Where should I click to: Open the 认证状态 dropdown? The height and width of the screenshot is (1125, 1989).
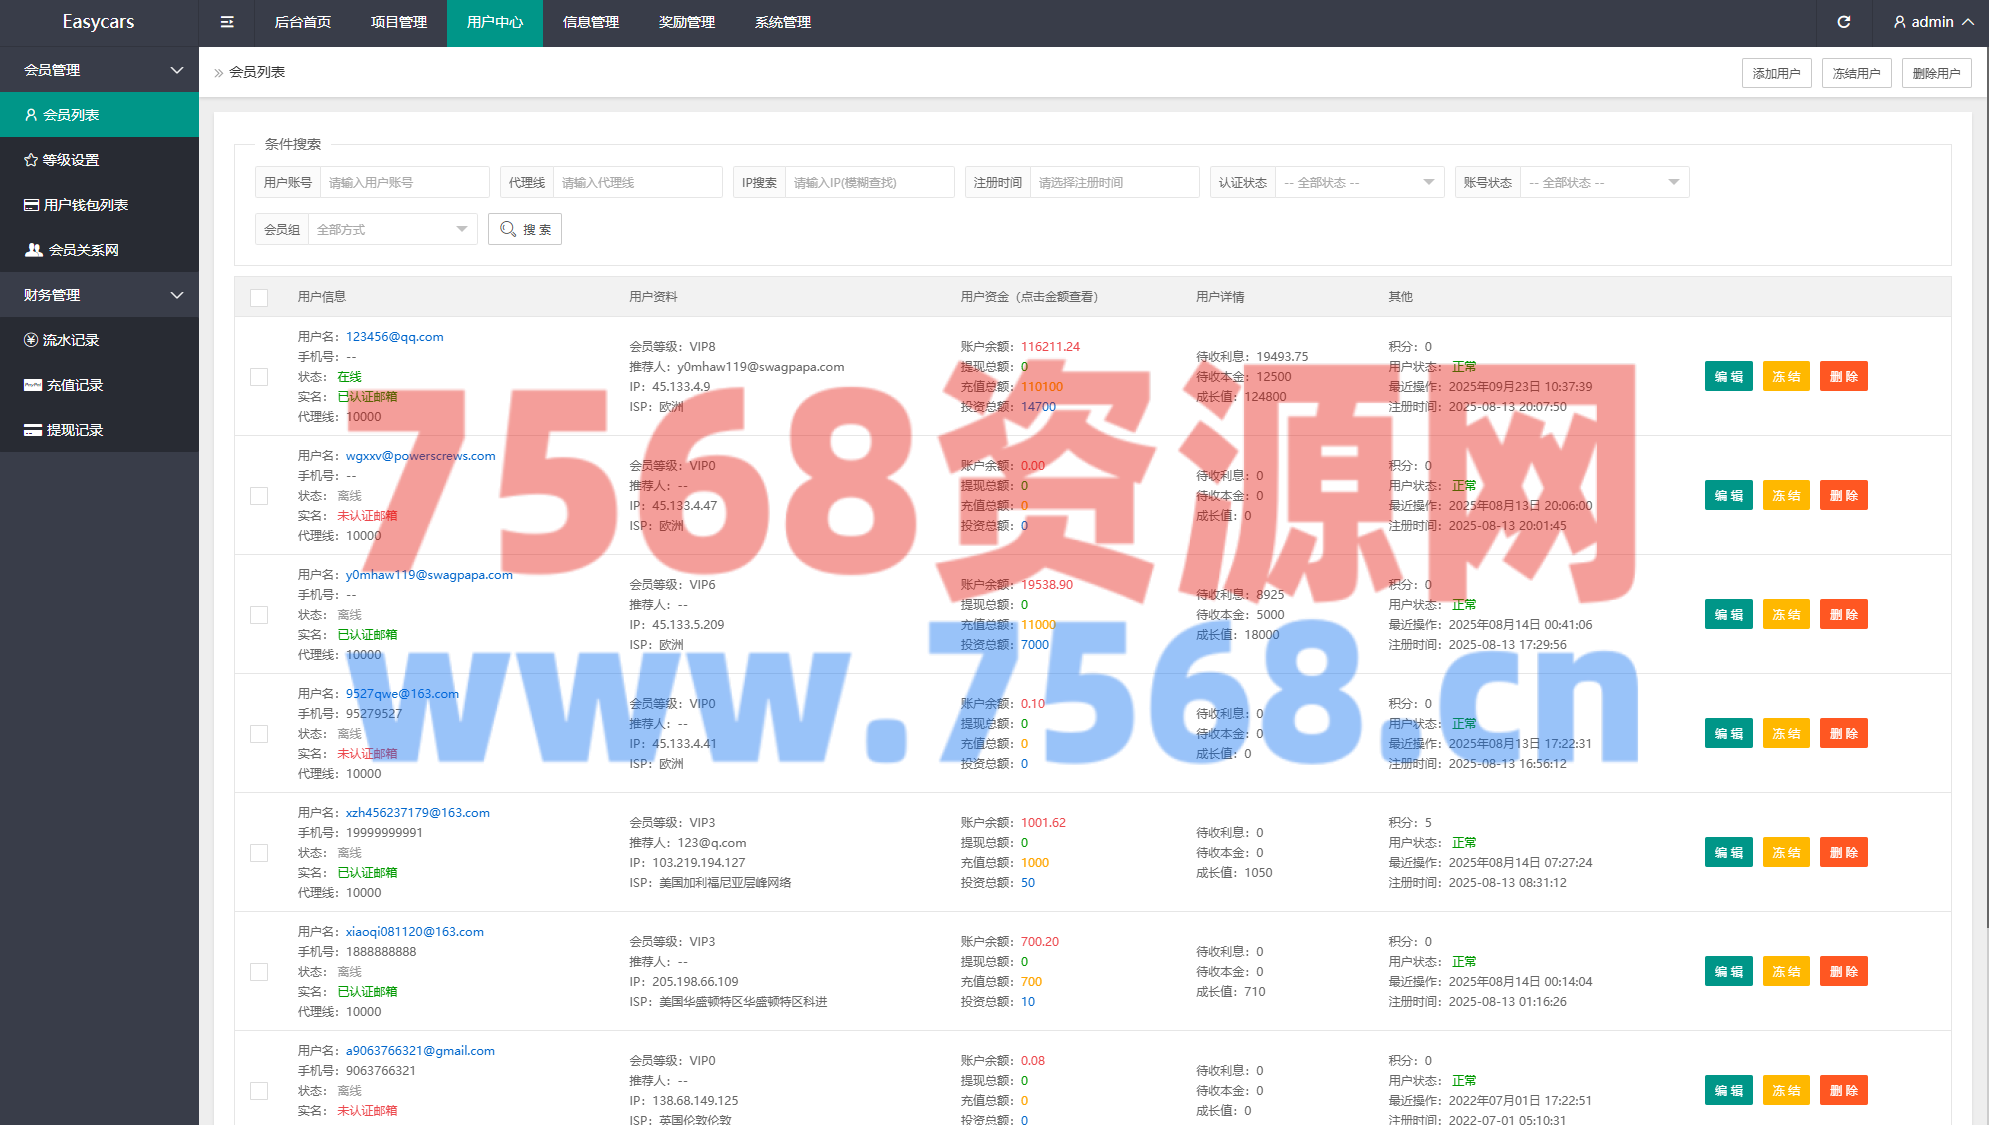point(1358,183)
